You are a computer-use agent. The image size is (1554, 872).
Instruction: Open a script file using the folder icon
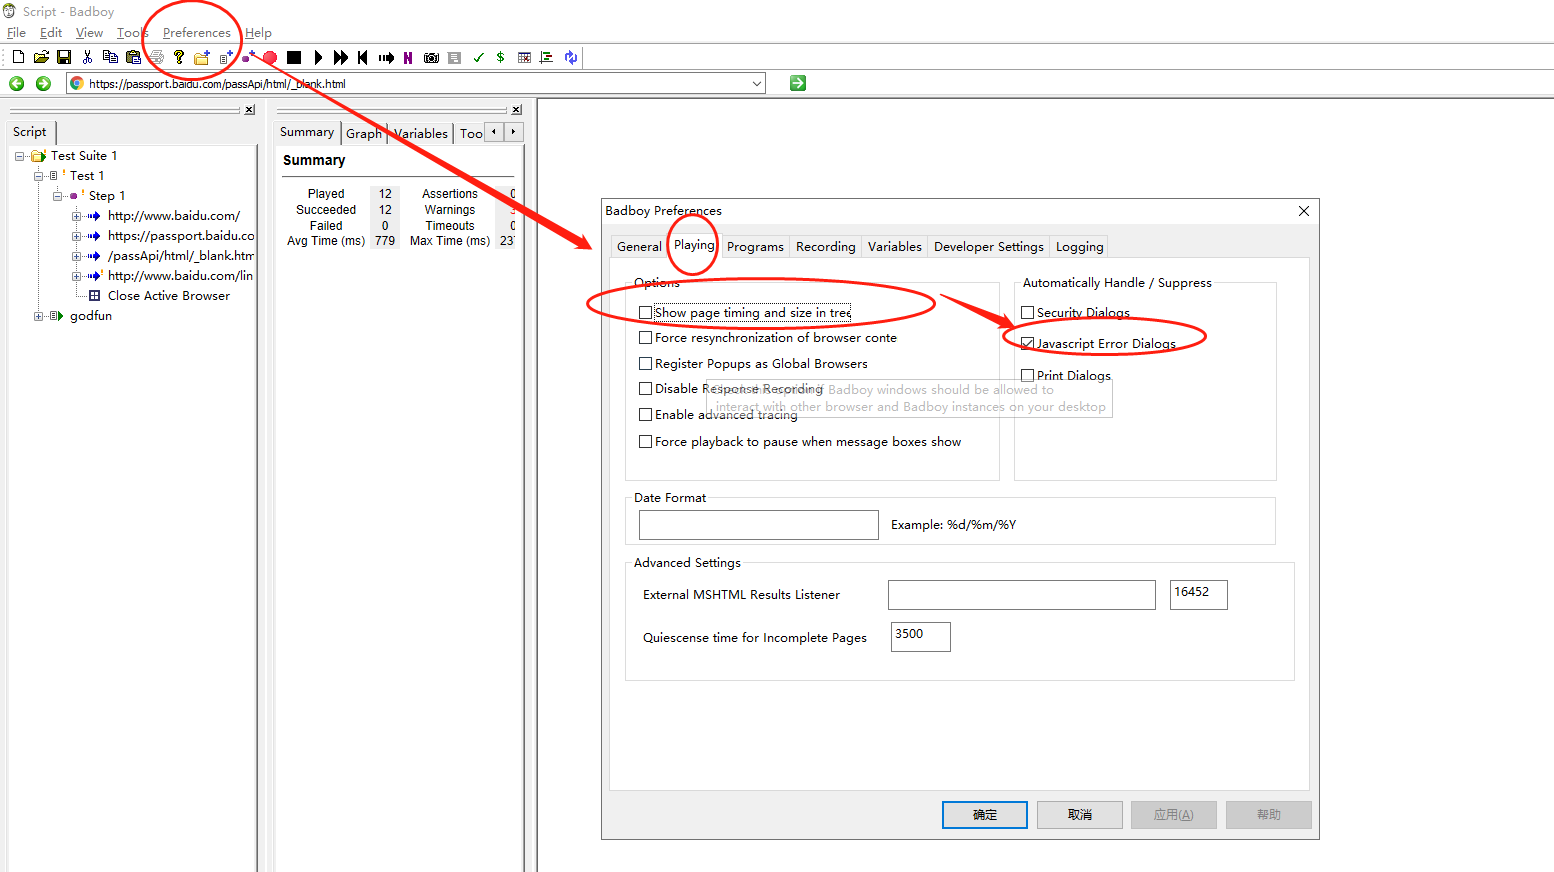[x=41, y=57]
